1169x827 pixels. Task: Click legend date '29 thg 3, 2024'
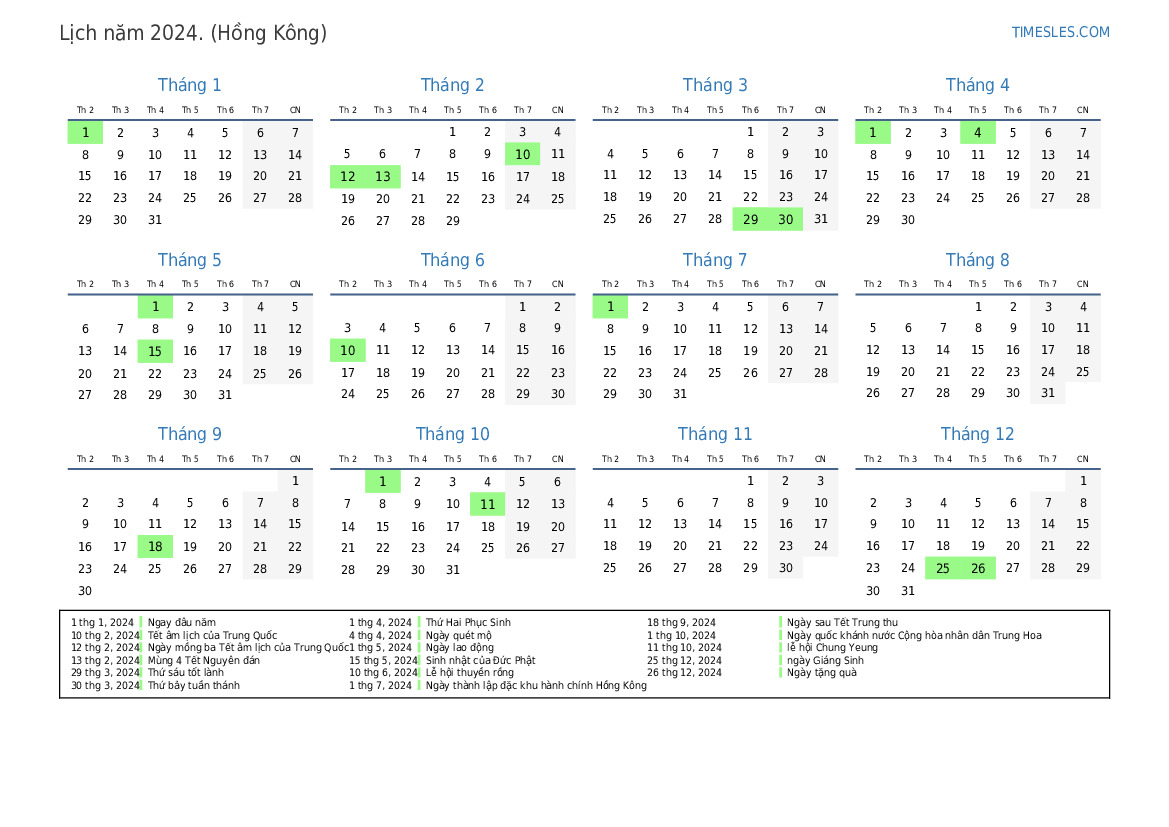tap(105, 673)
